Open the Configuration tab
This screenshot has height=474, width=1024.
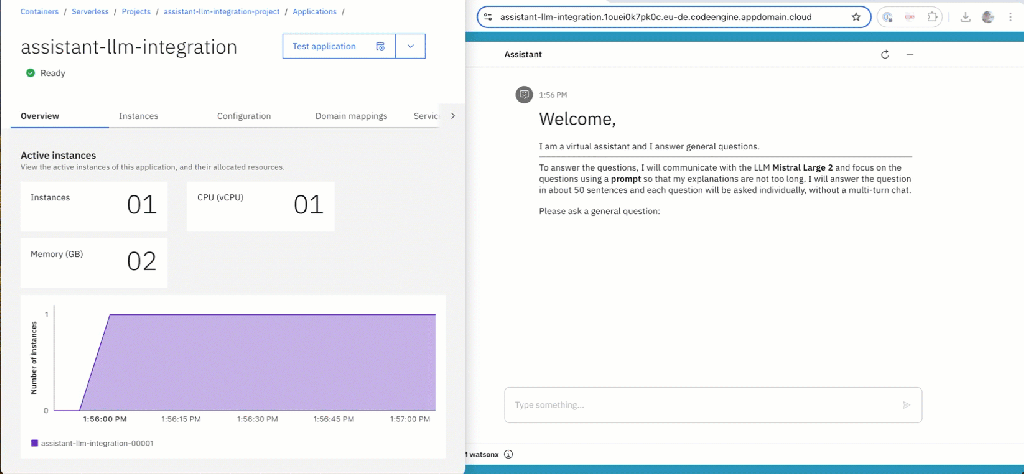pyautogui.click(x=244, y=116)
